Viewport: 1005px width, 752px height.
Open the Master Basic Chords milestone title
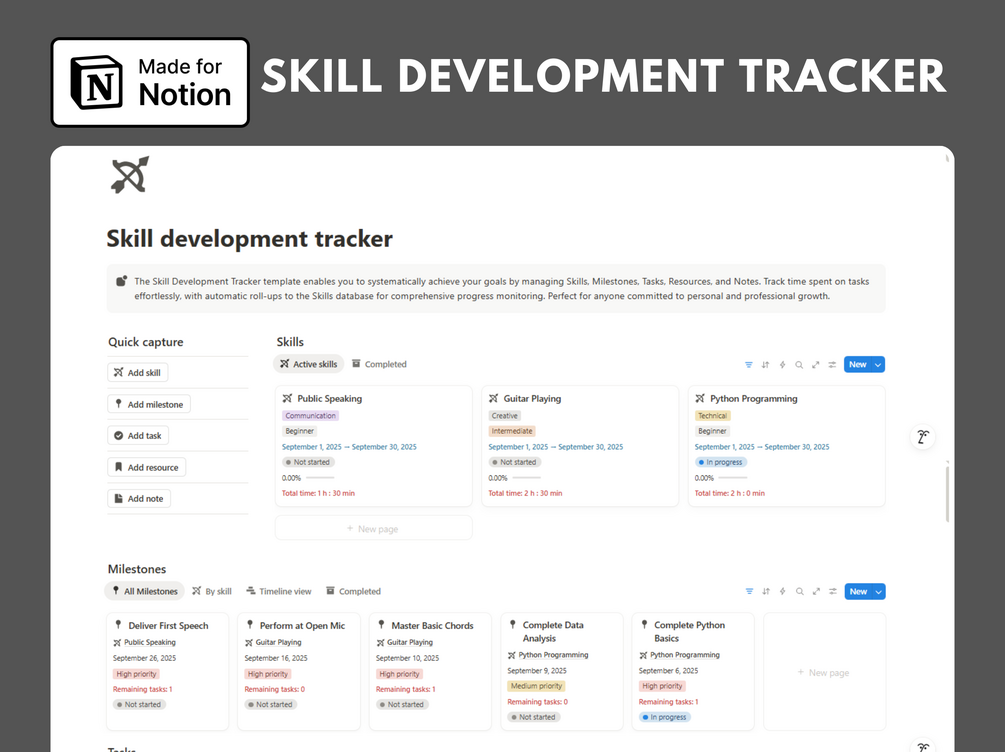432,626
